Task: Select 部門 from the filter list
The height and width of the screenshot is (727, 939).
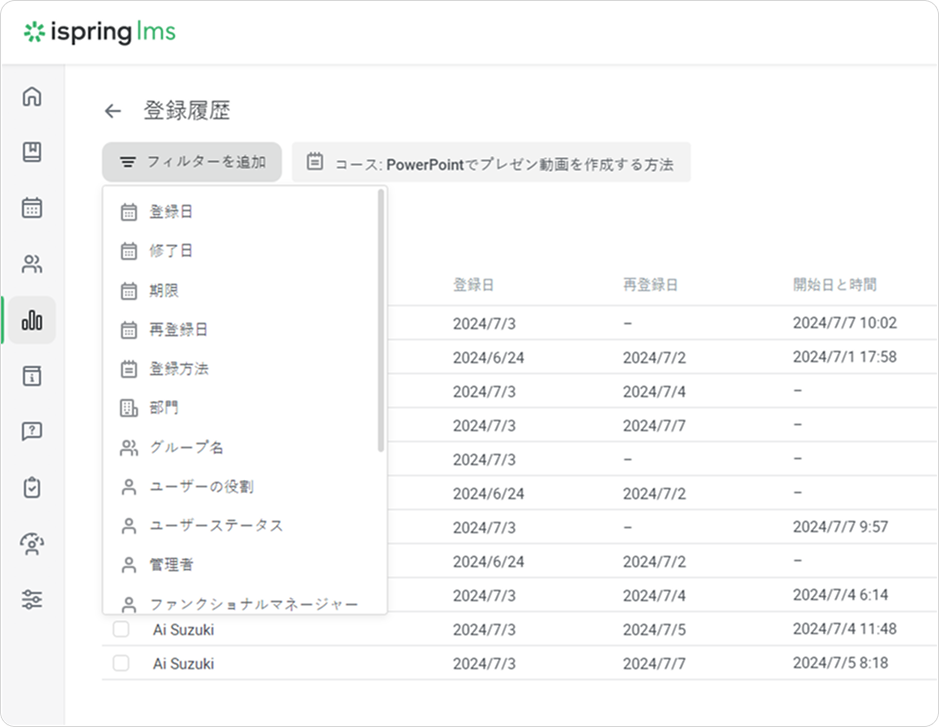Action: tap(164, 408)
